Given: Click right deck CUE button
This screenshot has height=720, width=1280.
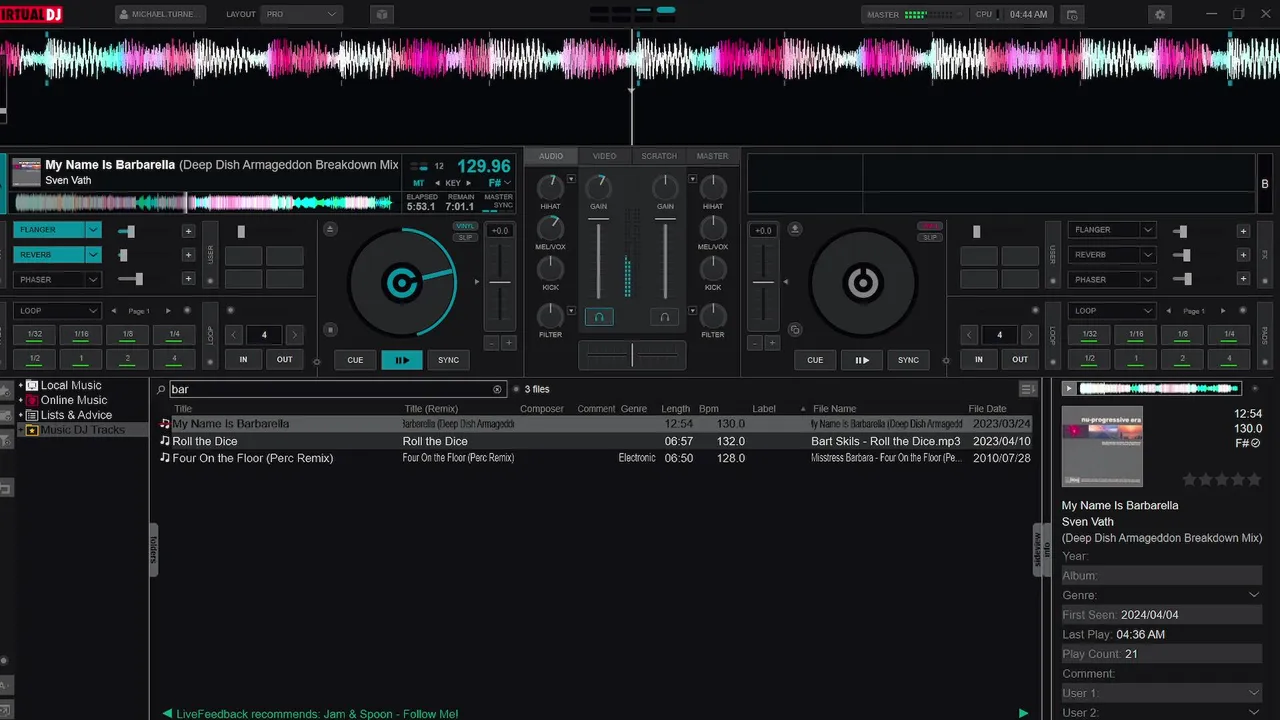Looking at the screenshot, I should tap(815, 360).
